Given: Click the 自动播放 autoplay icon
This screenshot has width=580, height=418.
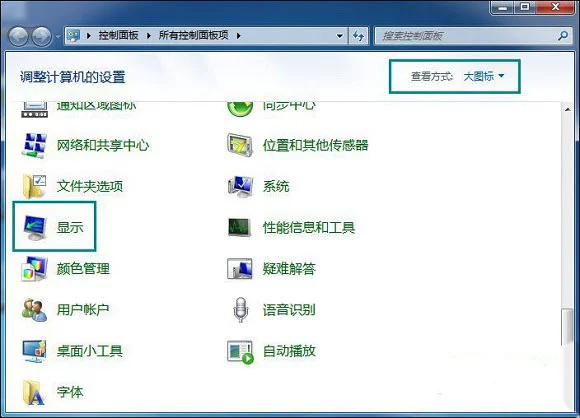Looking at the screenshot, I should click(x=240, y=351).
